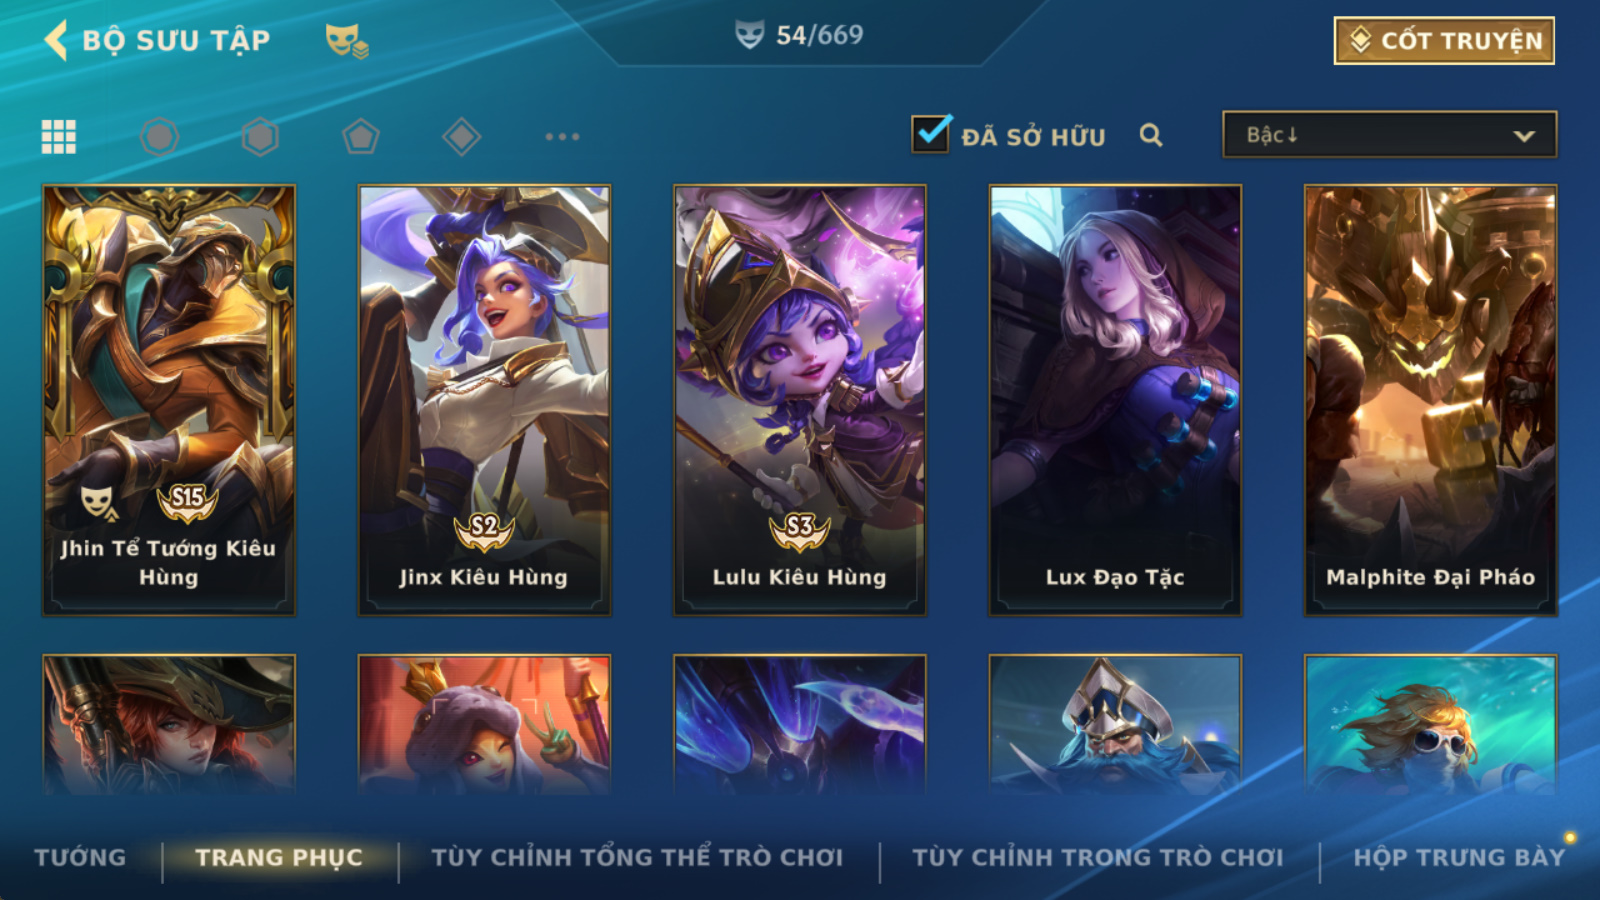This screenshot has height=900, width=1600.
Task: Select the Lux Đạo Tặc skin card
Action: (1115, 400)
